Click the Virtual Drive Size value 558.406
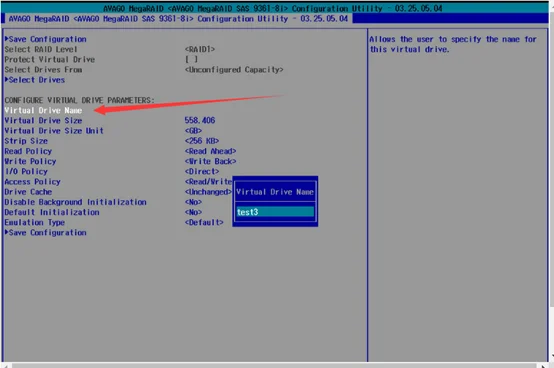This screenshot has height=368, width=554. 200,120
